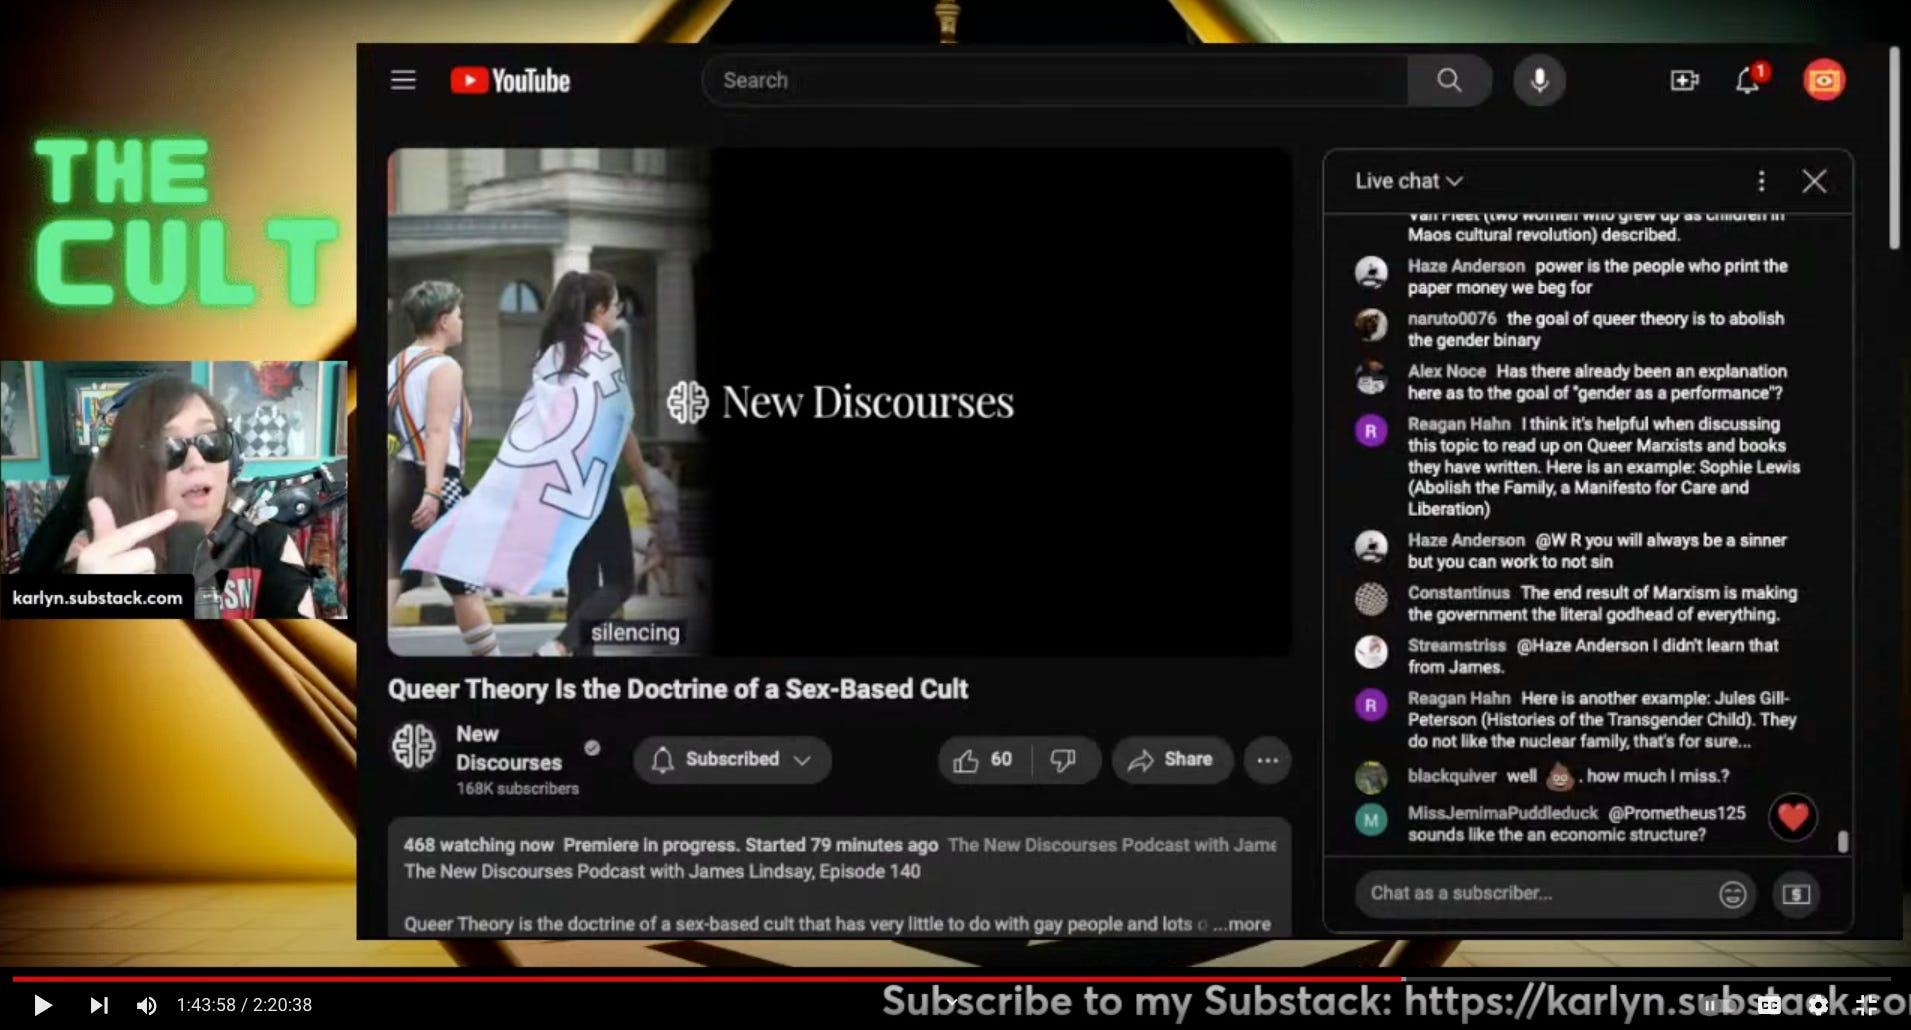
Task: Open the YouTube hamburger guide menu
Action: (403, 80)
